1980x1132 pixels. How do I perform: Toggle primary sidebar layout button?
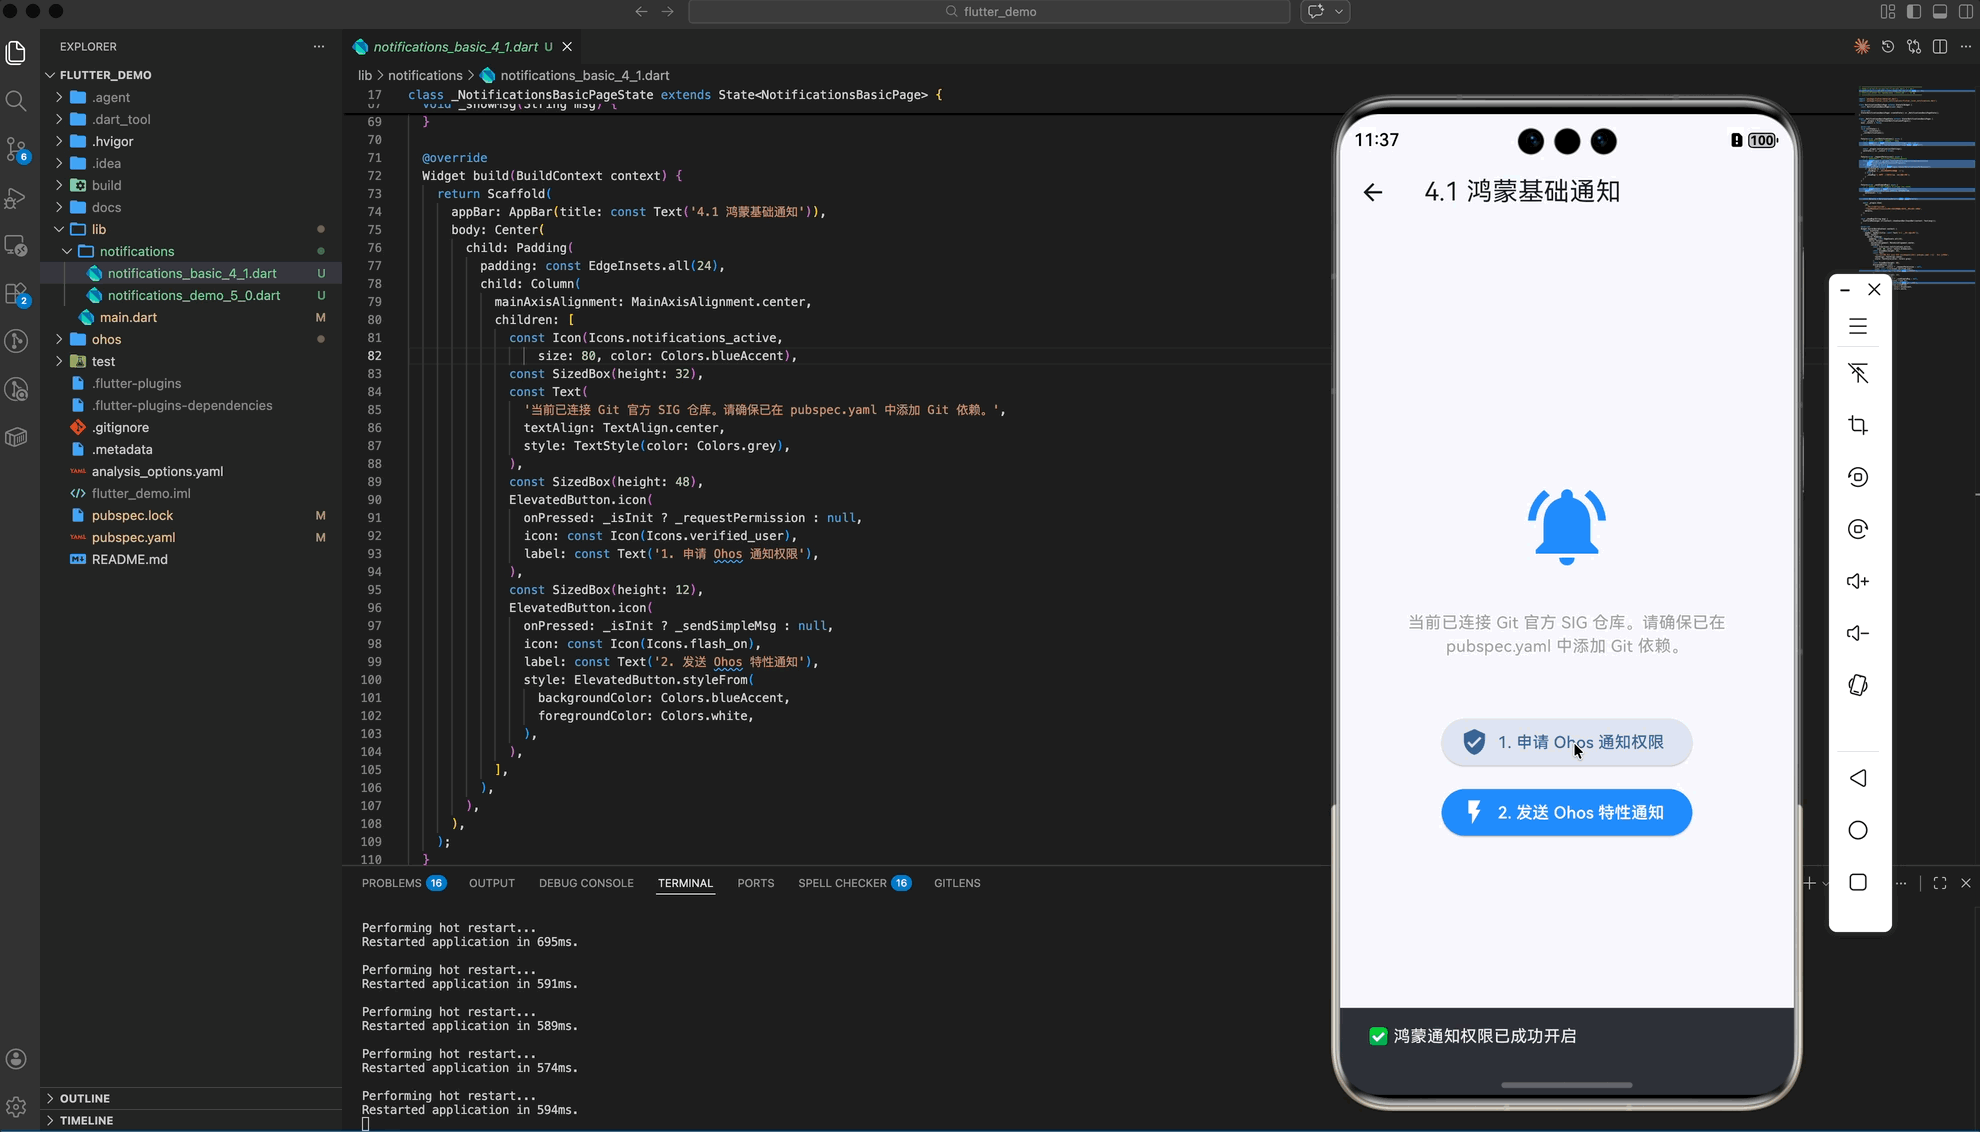[x=1913, y=12]
